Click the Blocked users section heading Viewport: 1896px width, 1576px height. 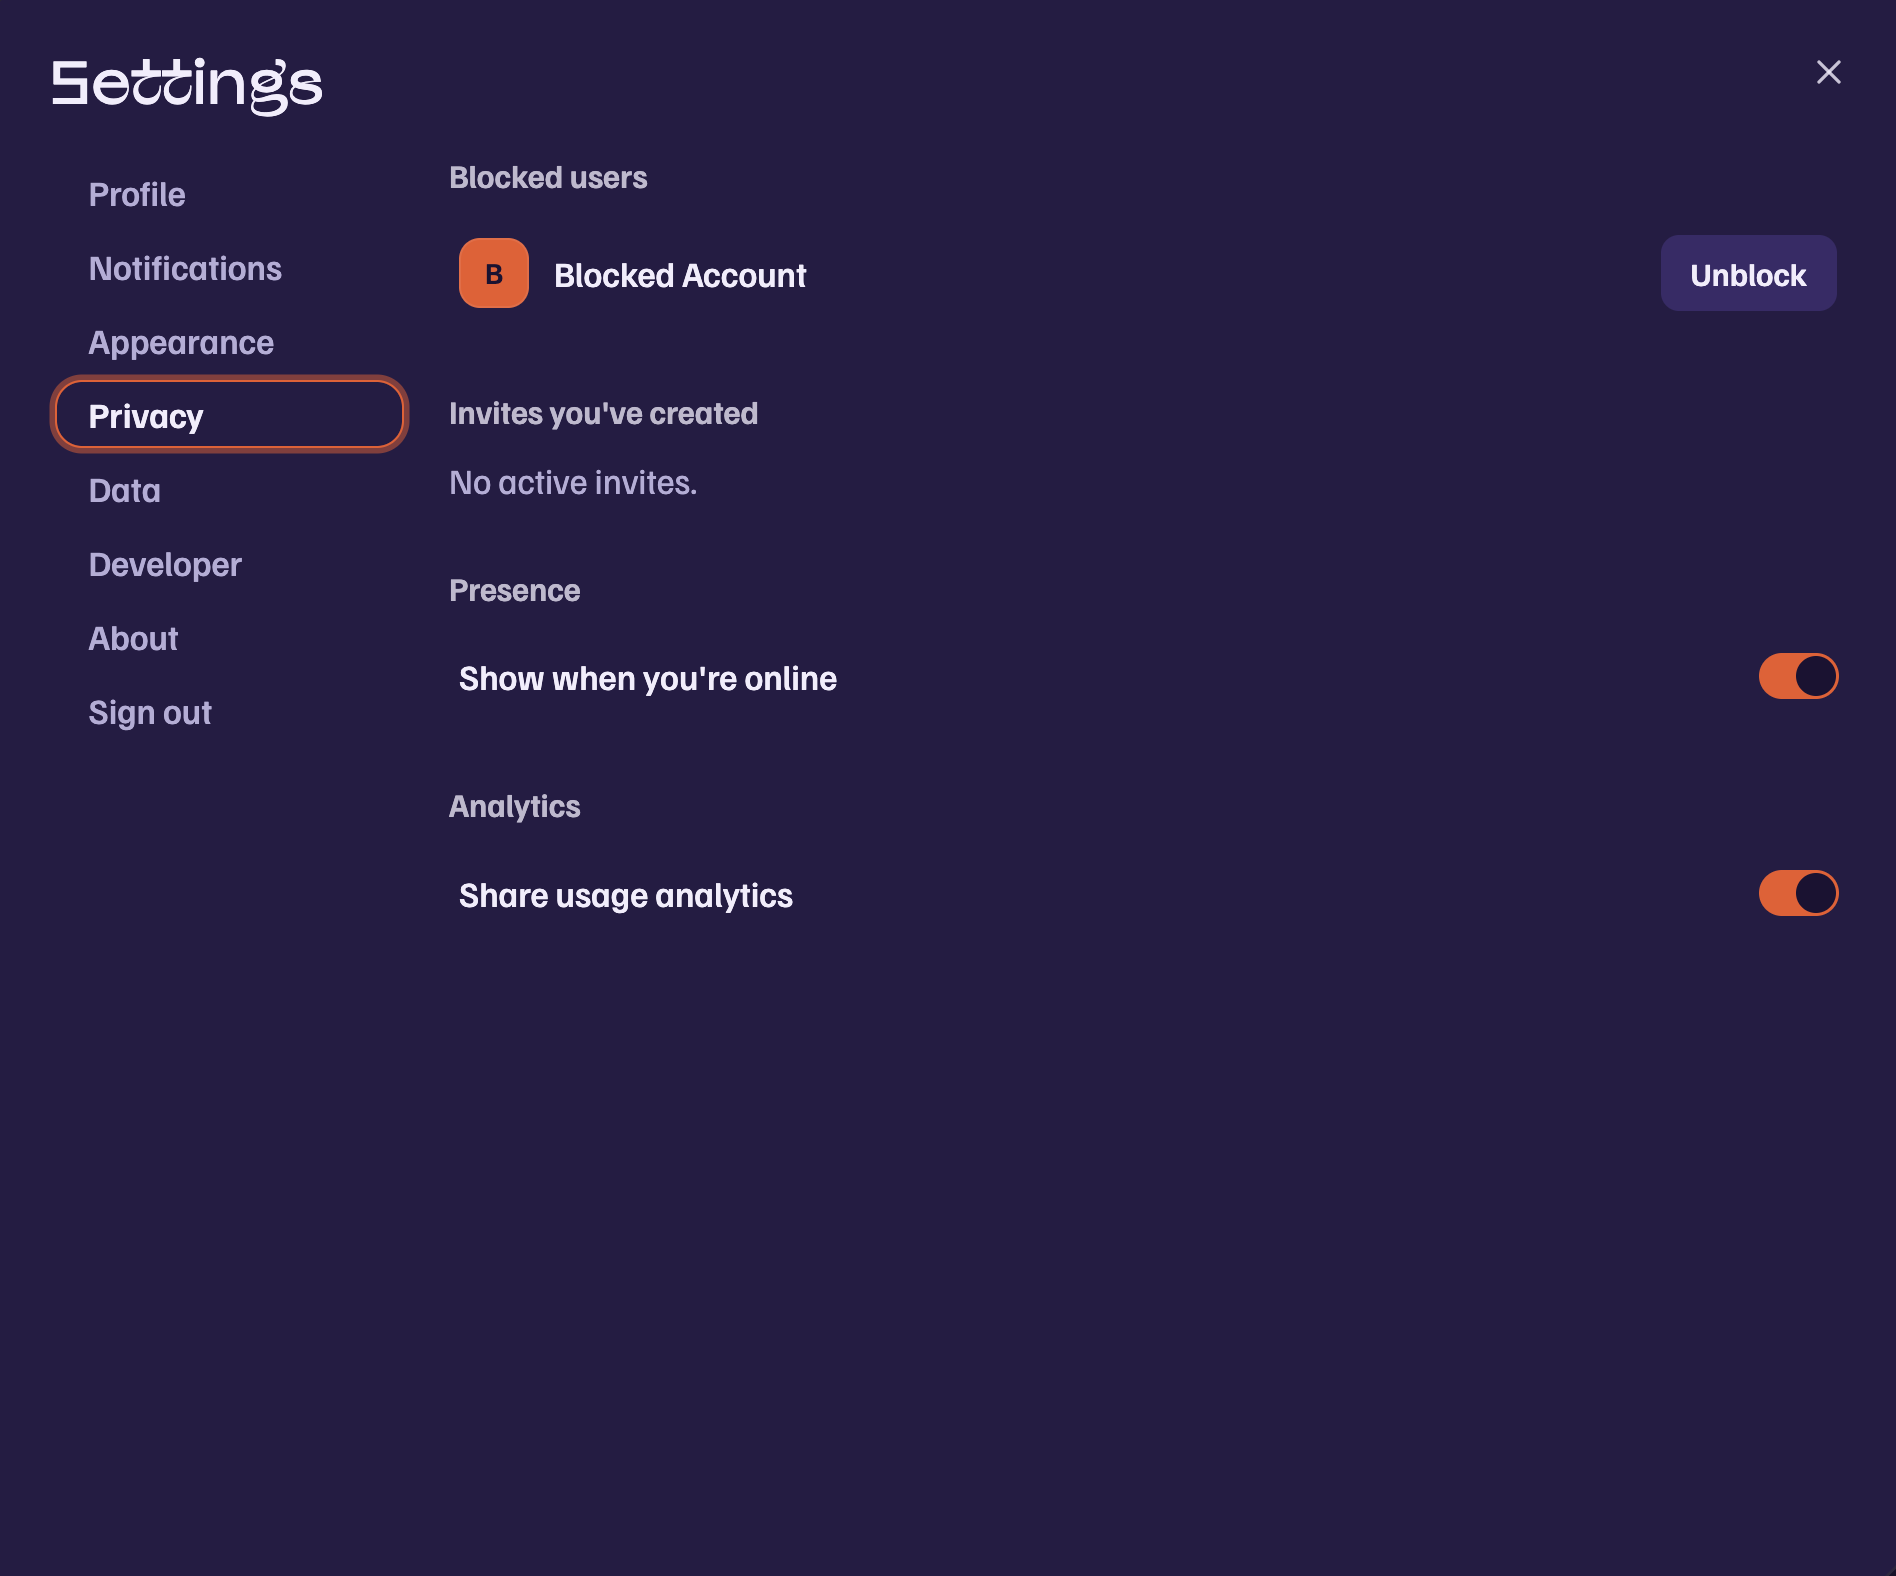548,177
